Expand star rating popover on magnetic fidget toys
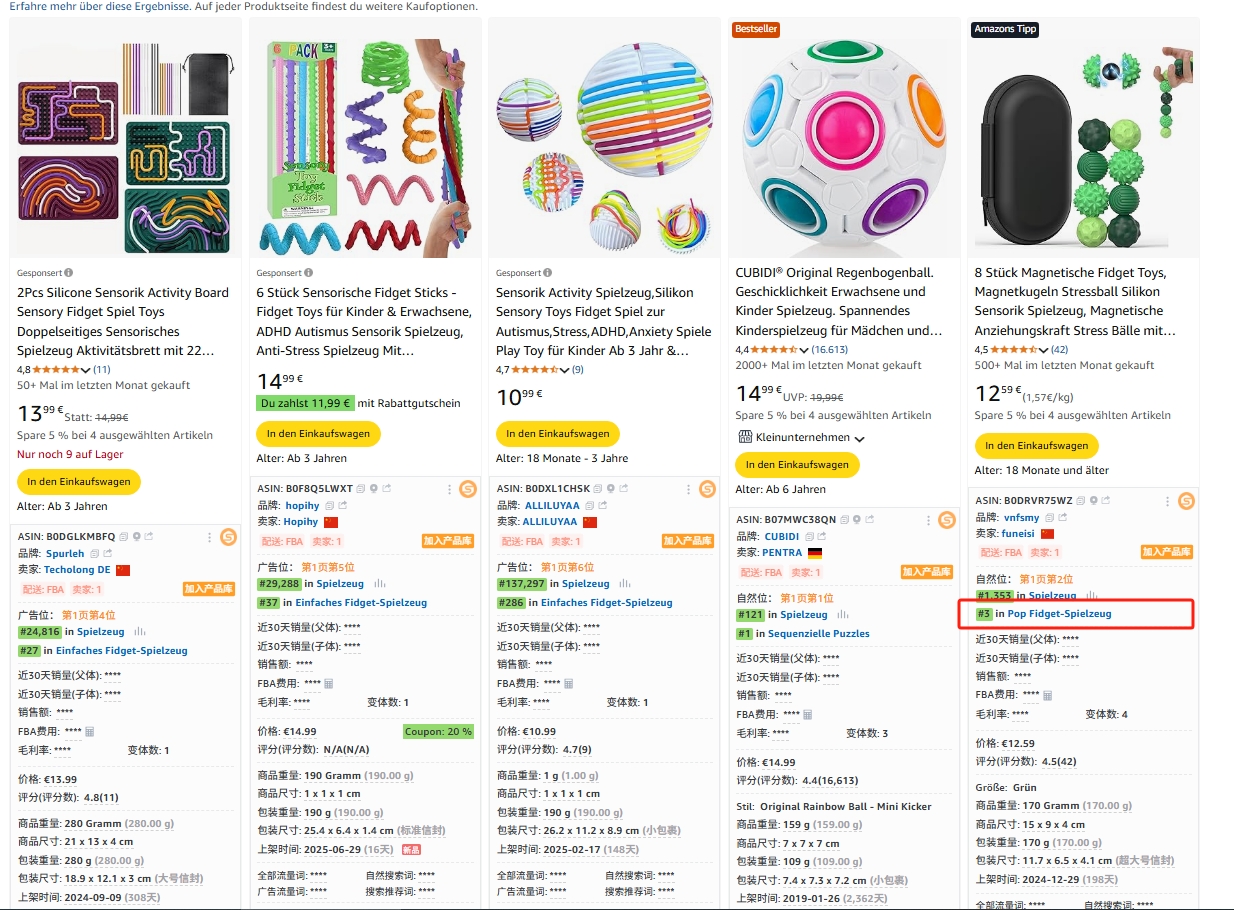The width and height of the screenshot is (1234, 910). pos(1044,350)
